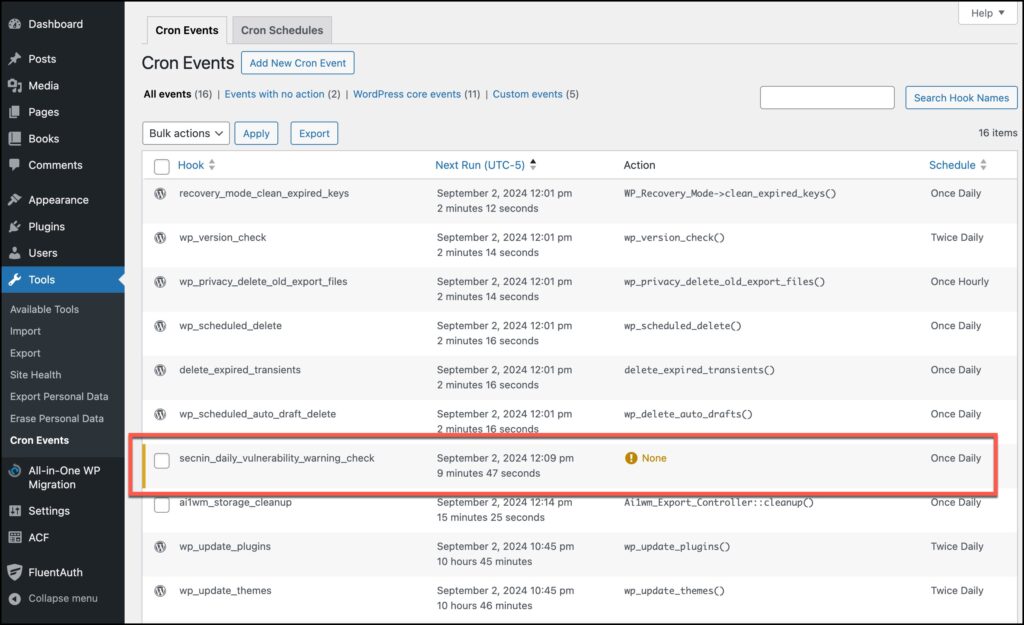1024x625 pixels.
Task: Switch to the Cron Schedules tab
Action: 282,30
